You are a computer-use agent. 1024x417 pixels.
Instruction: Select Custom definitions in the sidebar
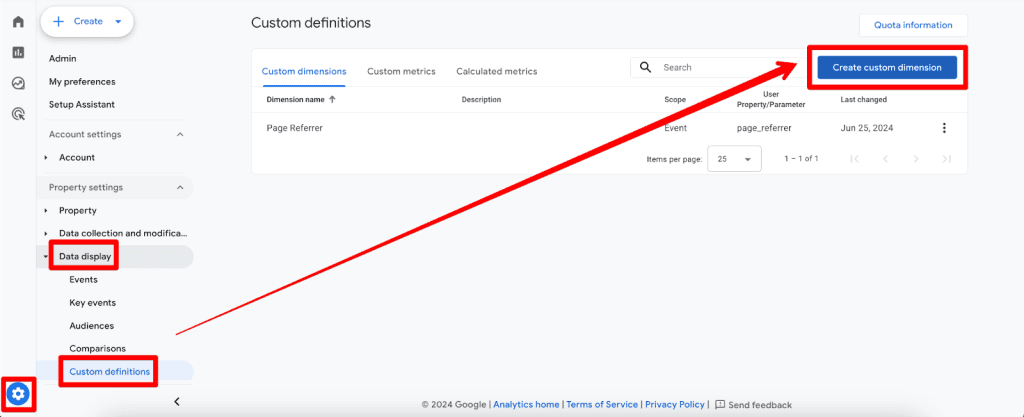pyautogui.click(x=110, y=372)
